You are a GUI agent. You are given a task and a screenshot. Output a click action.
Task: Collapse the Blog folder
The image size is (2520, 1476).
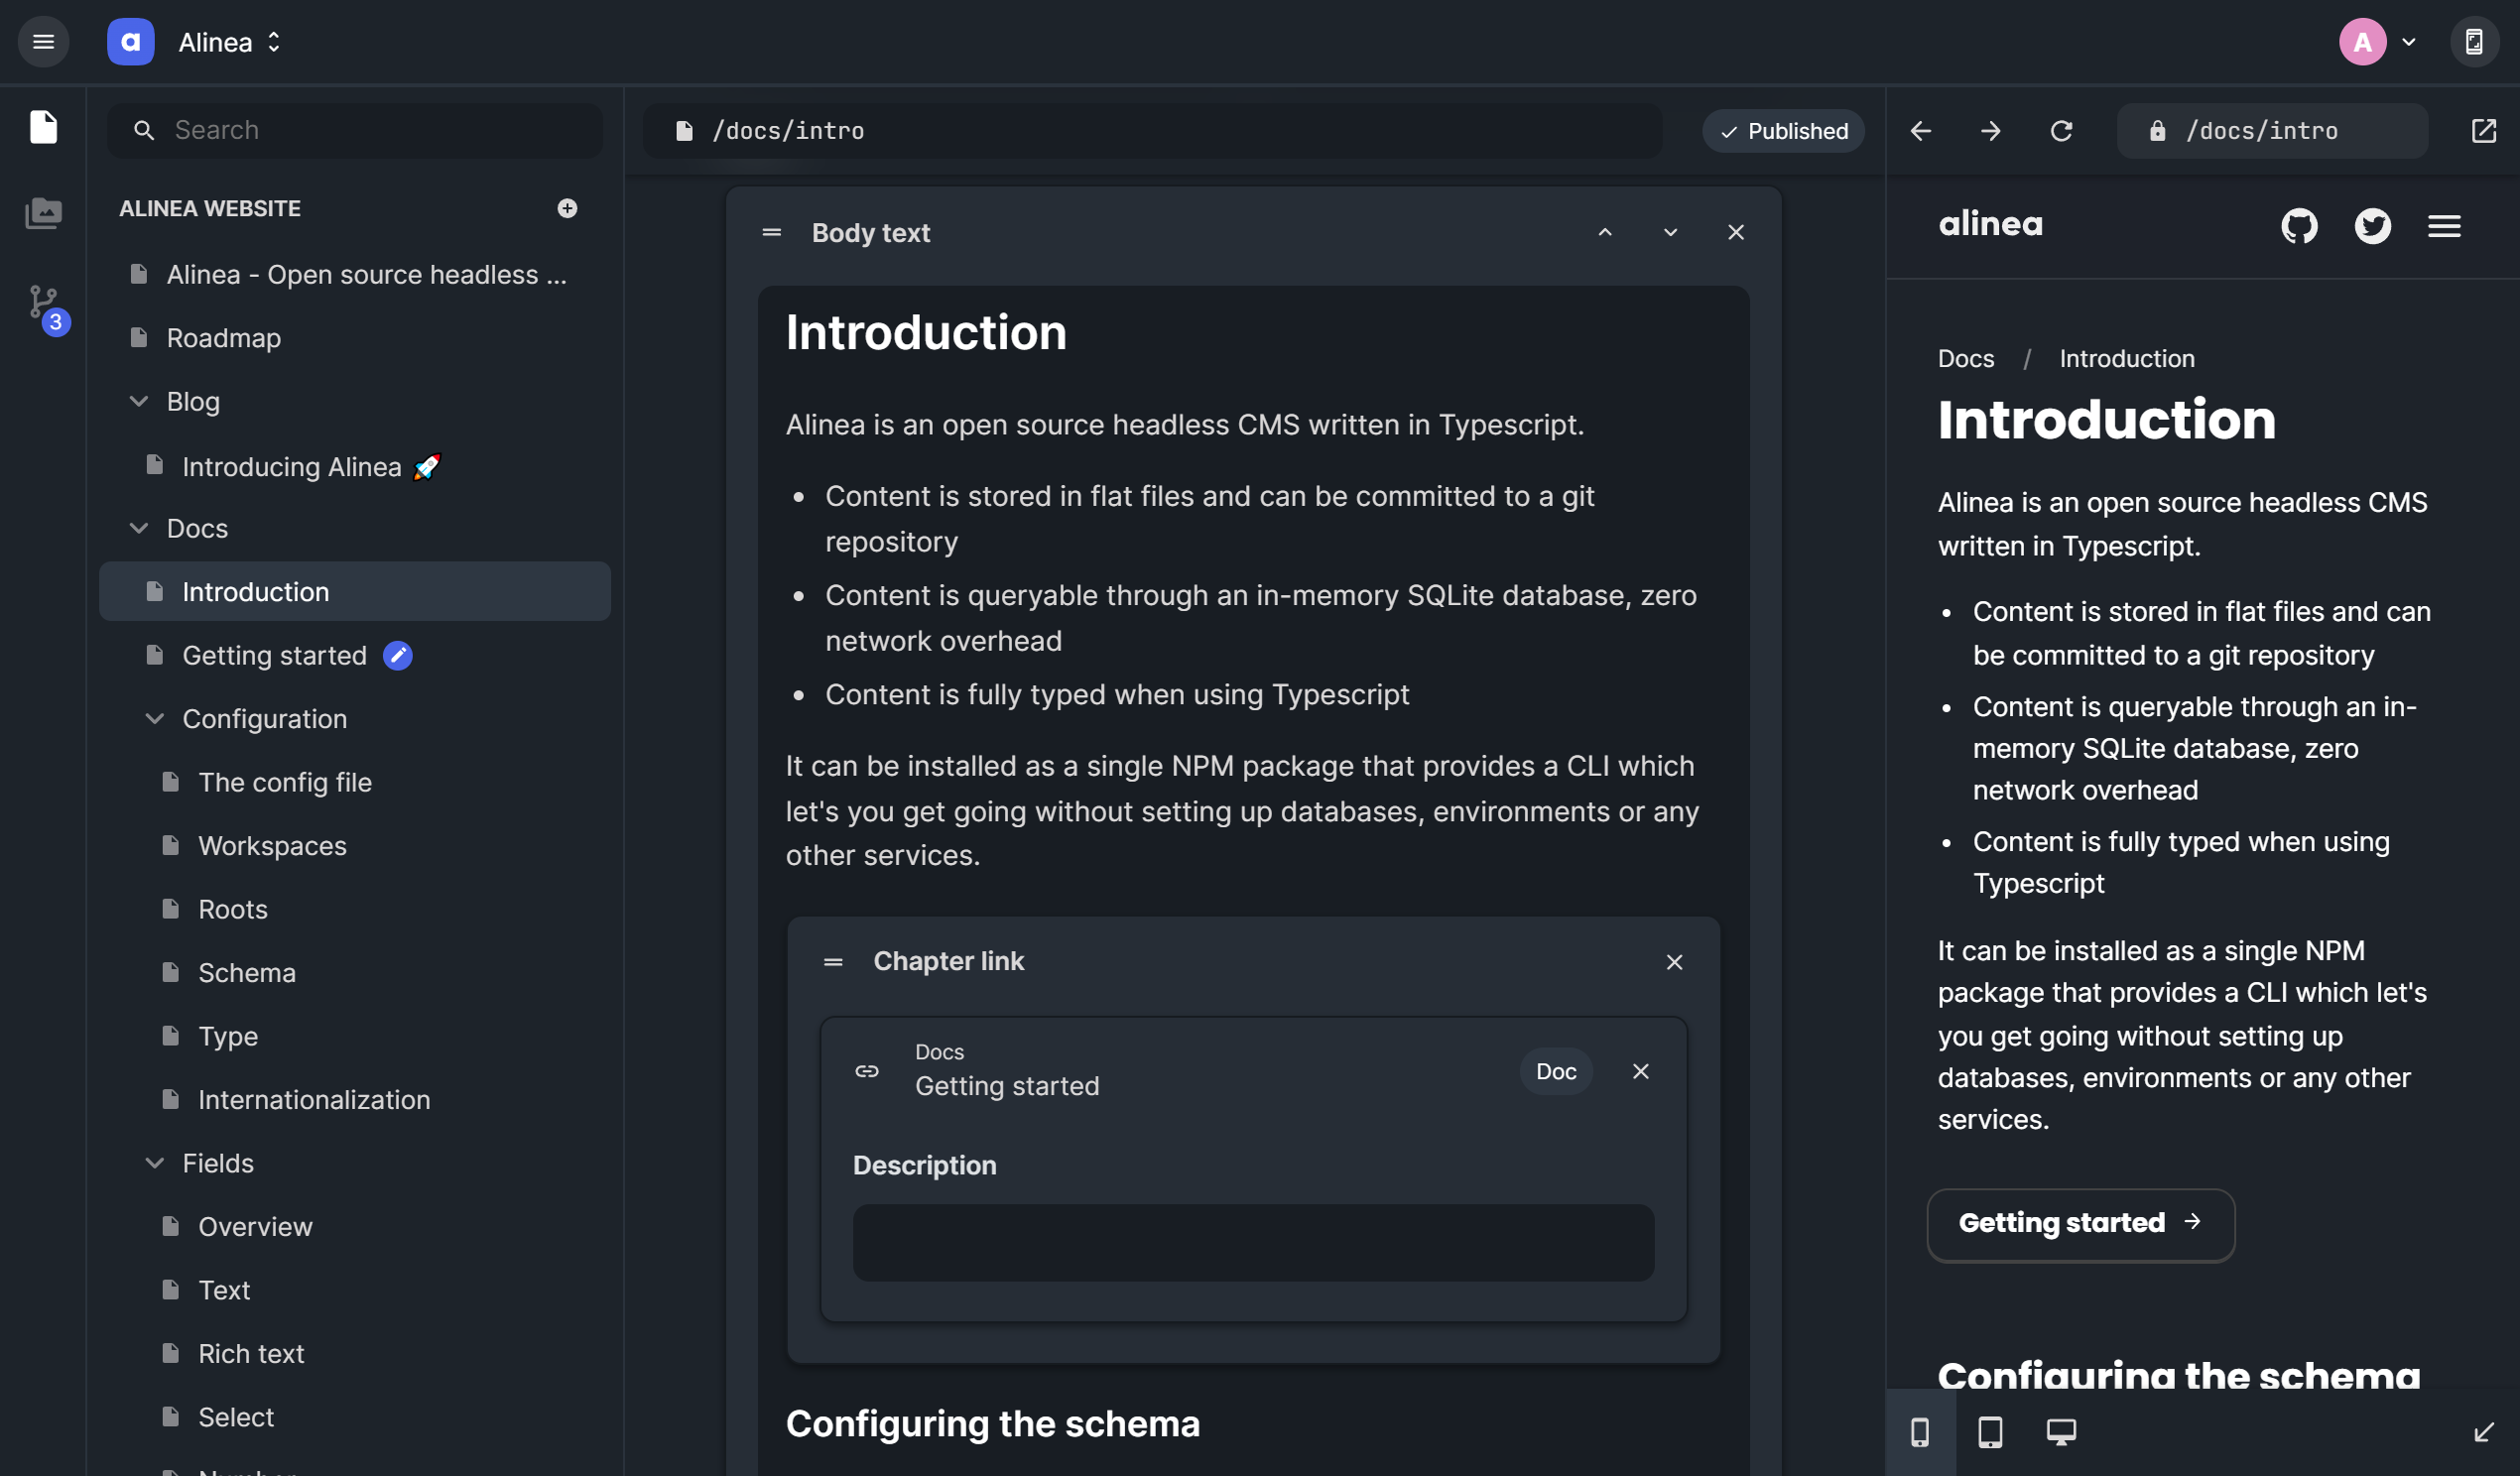pyautogui.click(x=139, y=401)
